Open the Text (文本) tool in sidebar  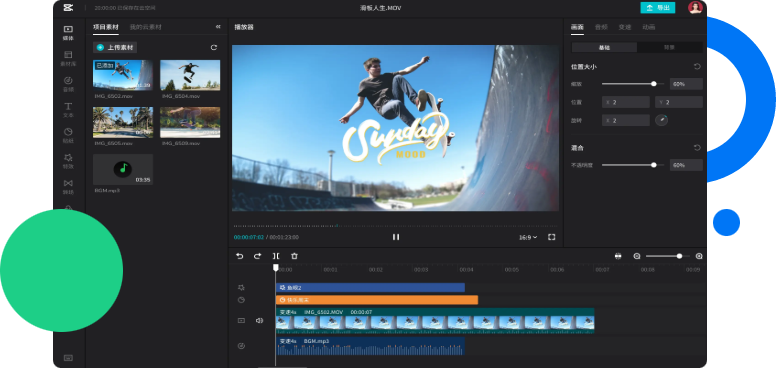(68, 109)
